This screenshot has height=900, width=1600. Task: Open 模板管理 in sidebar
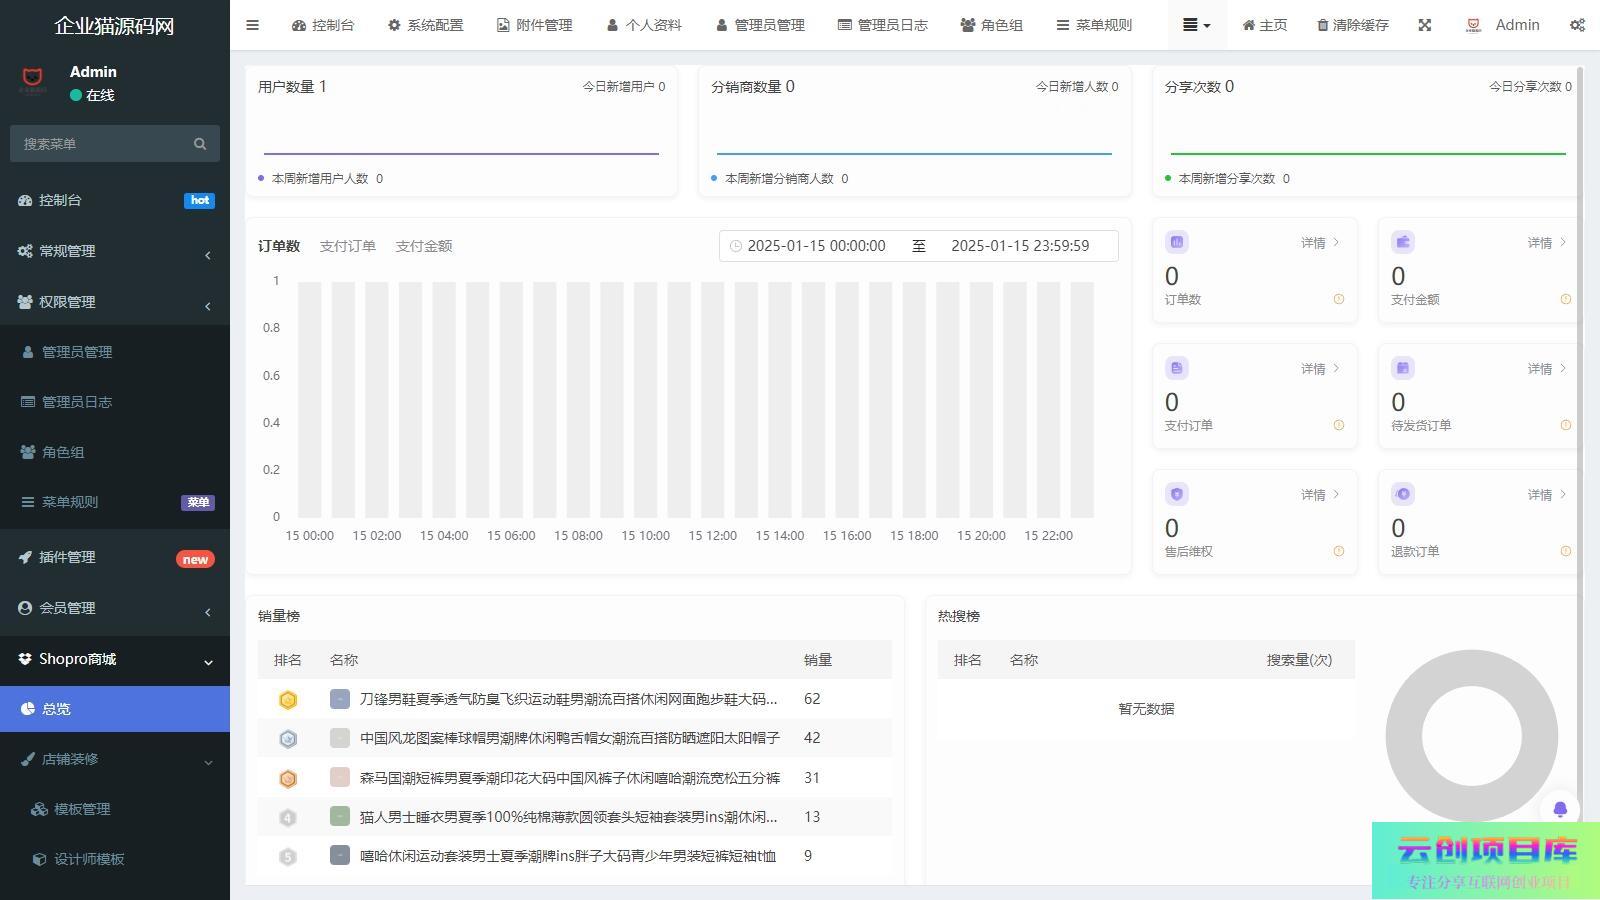(x=82, y=809)
